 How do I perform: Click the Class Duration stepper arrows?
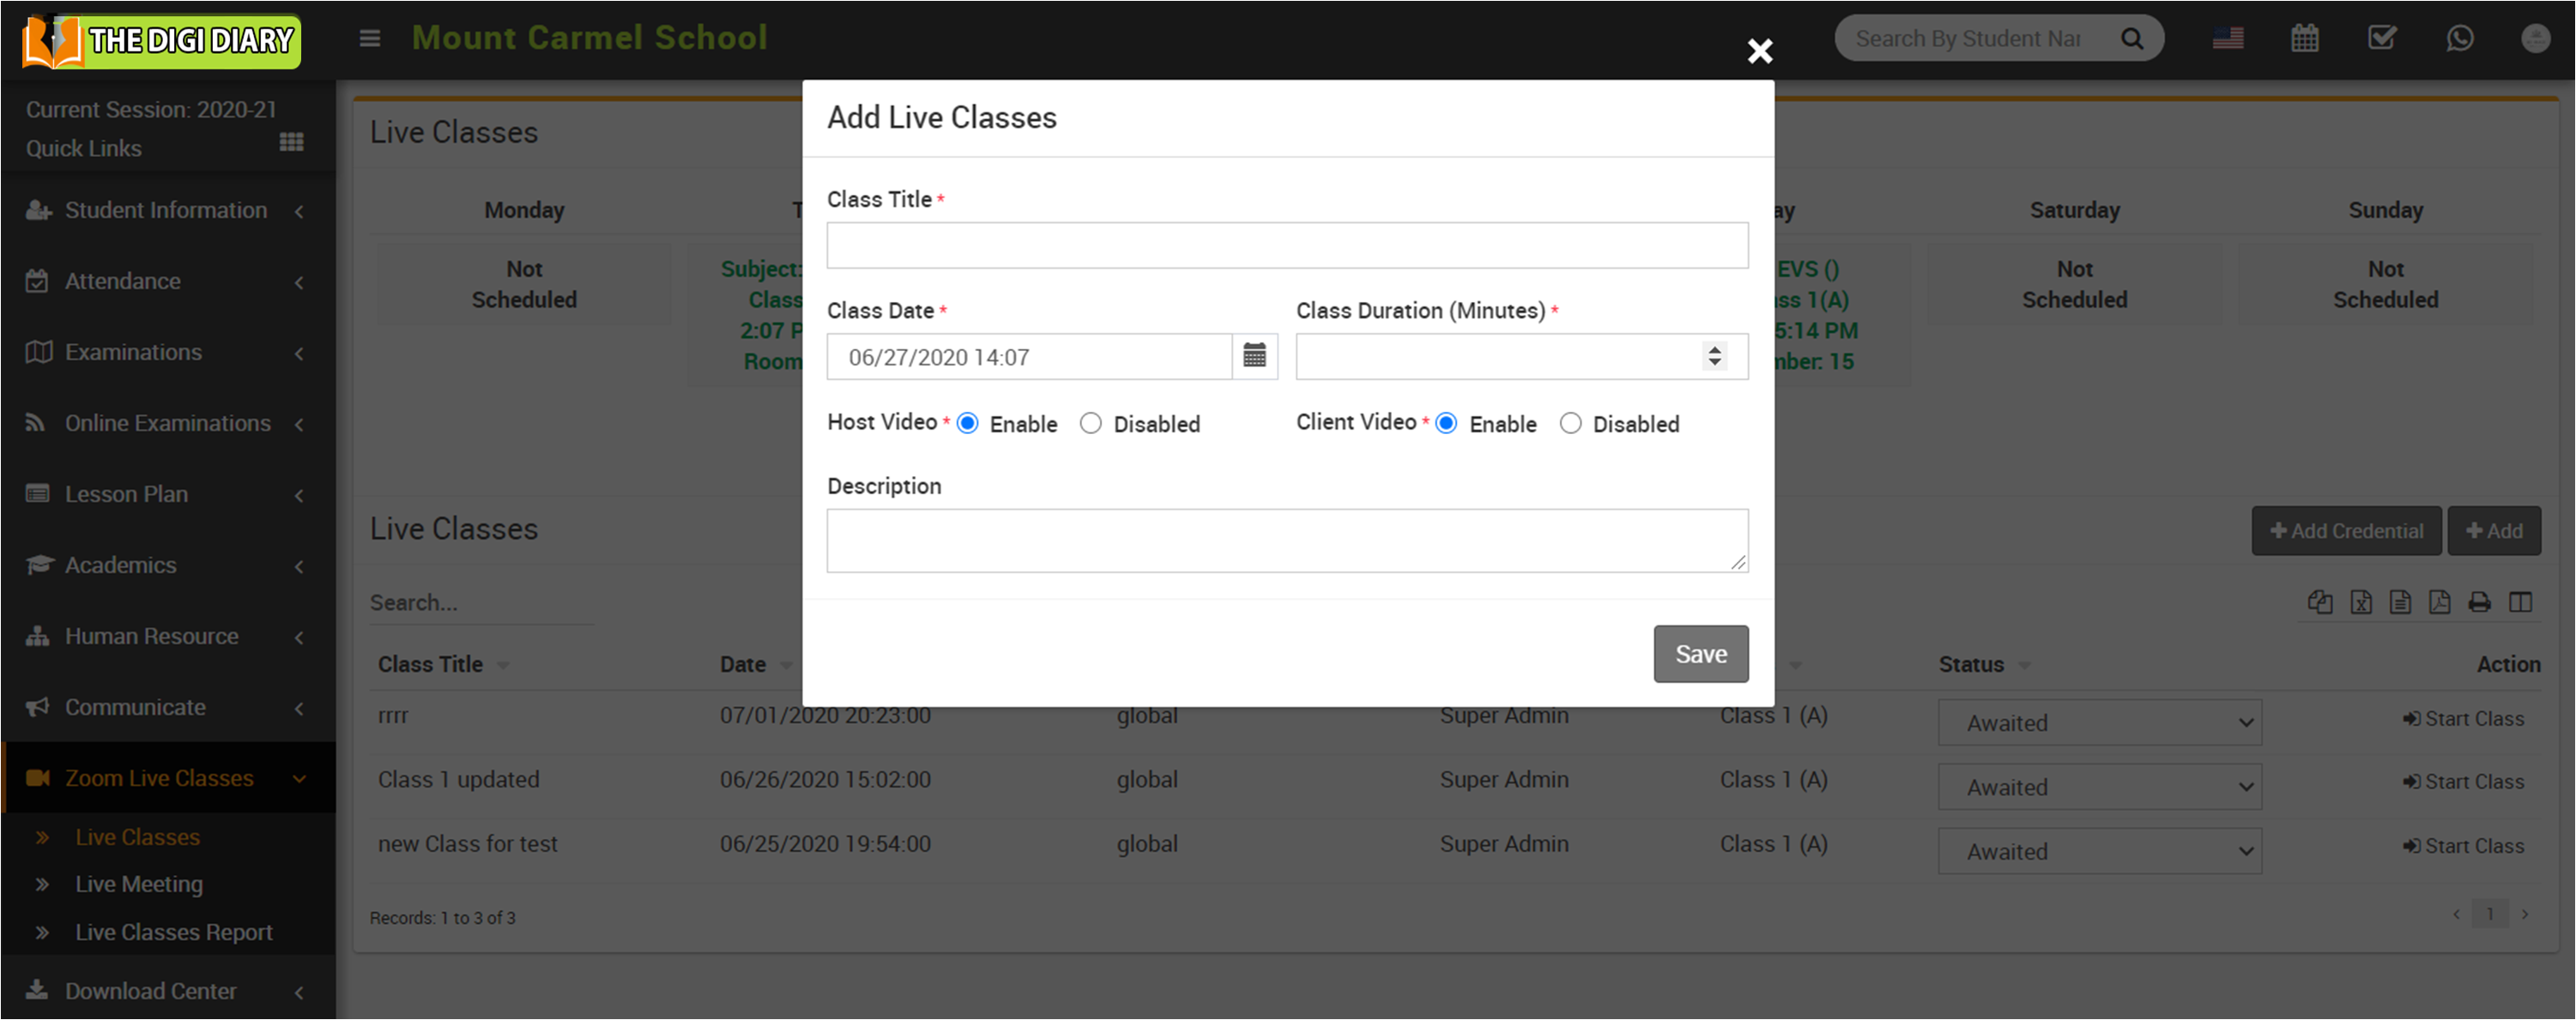click(1714, 356)
